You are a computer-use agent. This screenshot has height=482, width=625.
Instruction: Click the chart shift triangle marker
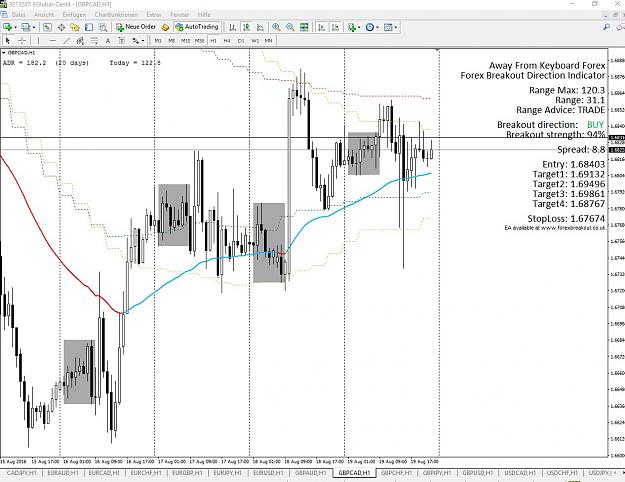click(438, 50)
